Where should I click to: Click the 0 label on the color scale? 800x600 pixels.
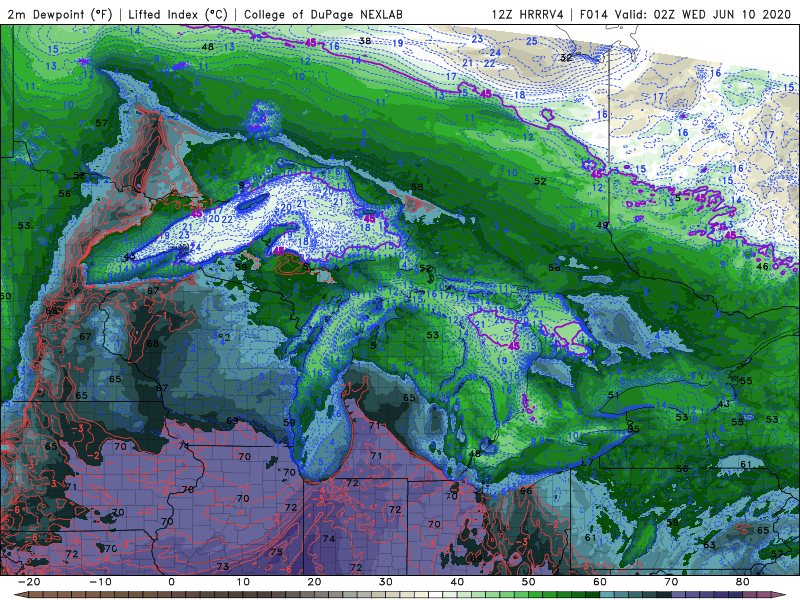pyautogui.click(x=171, y=582)
